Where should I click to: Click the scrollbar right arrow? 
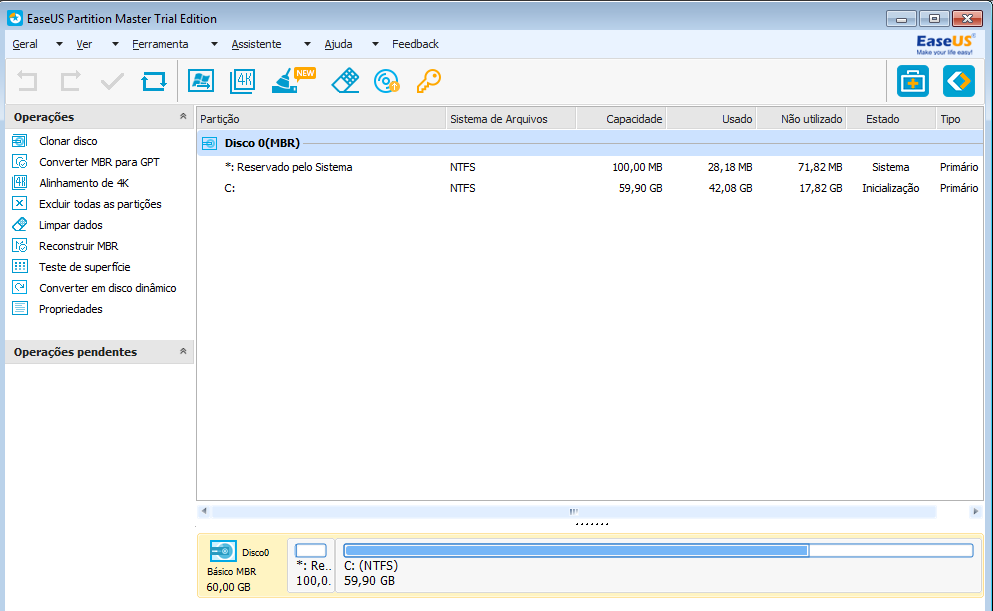point(976,511)
